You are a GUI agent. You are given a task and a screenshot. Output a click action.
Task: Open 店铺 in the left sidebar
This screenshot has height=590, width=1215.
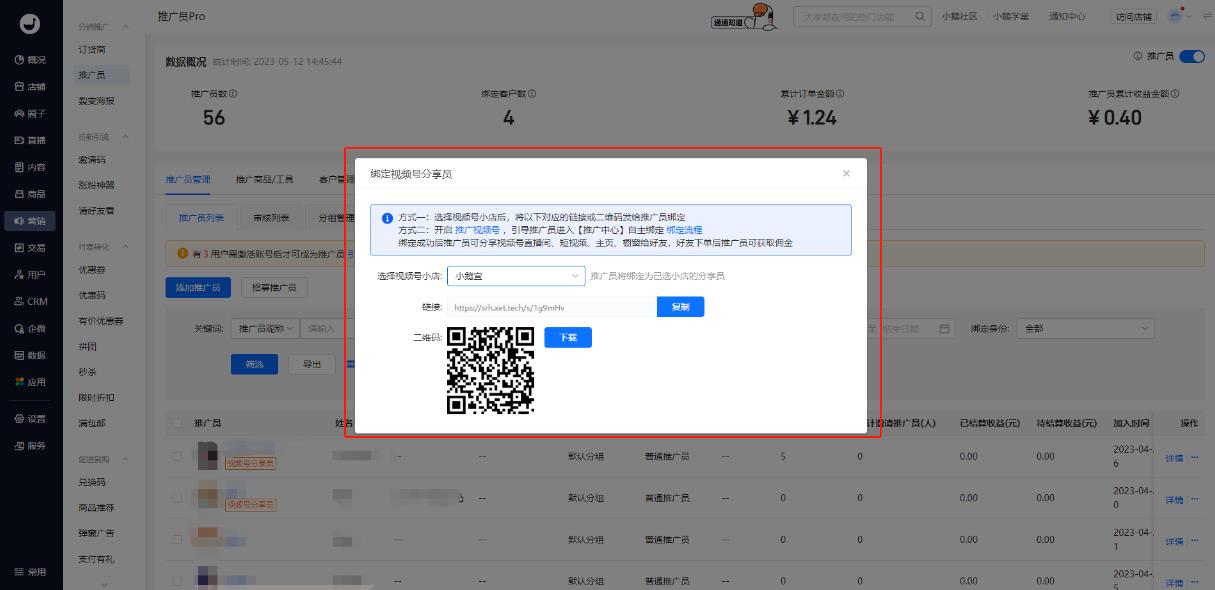pos(30,87)
